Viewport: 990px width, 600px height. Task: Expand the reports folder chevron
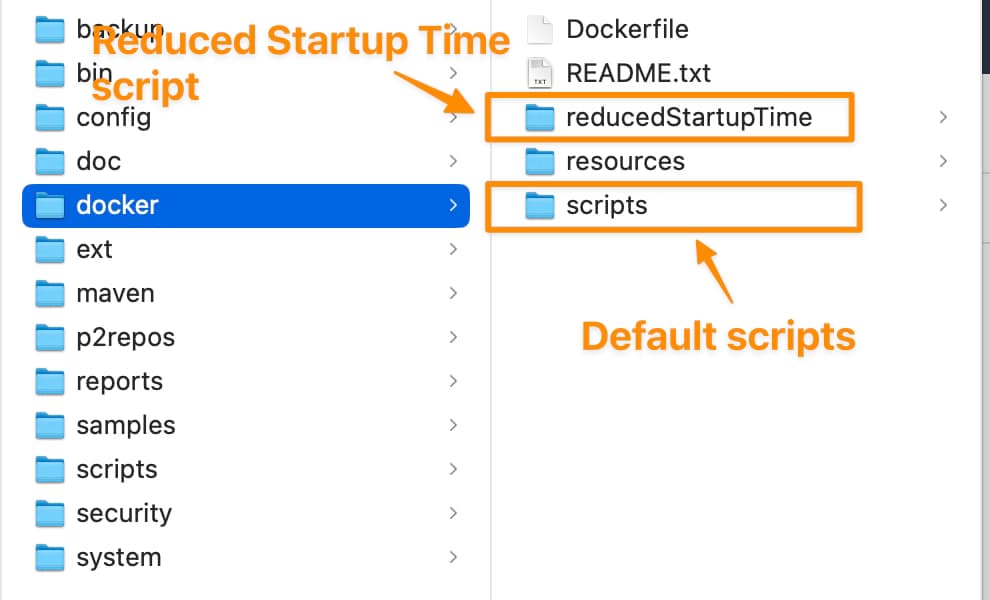click(453, 381)
